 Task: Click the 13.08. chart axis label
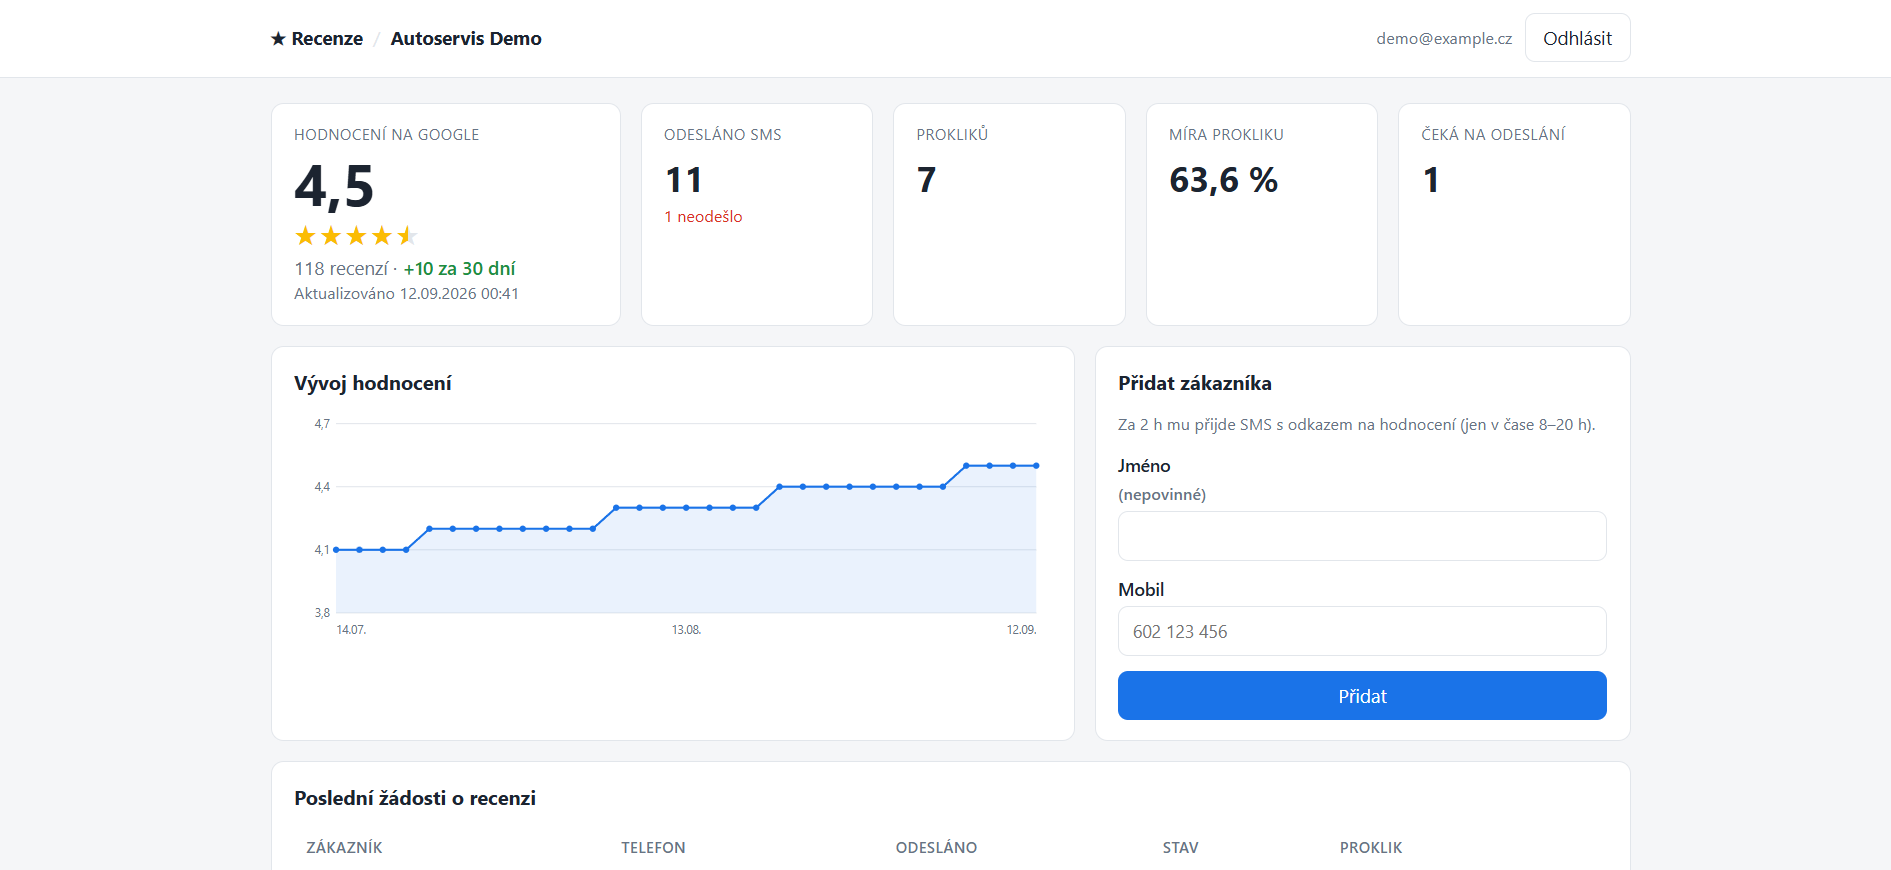[686, 630]
